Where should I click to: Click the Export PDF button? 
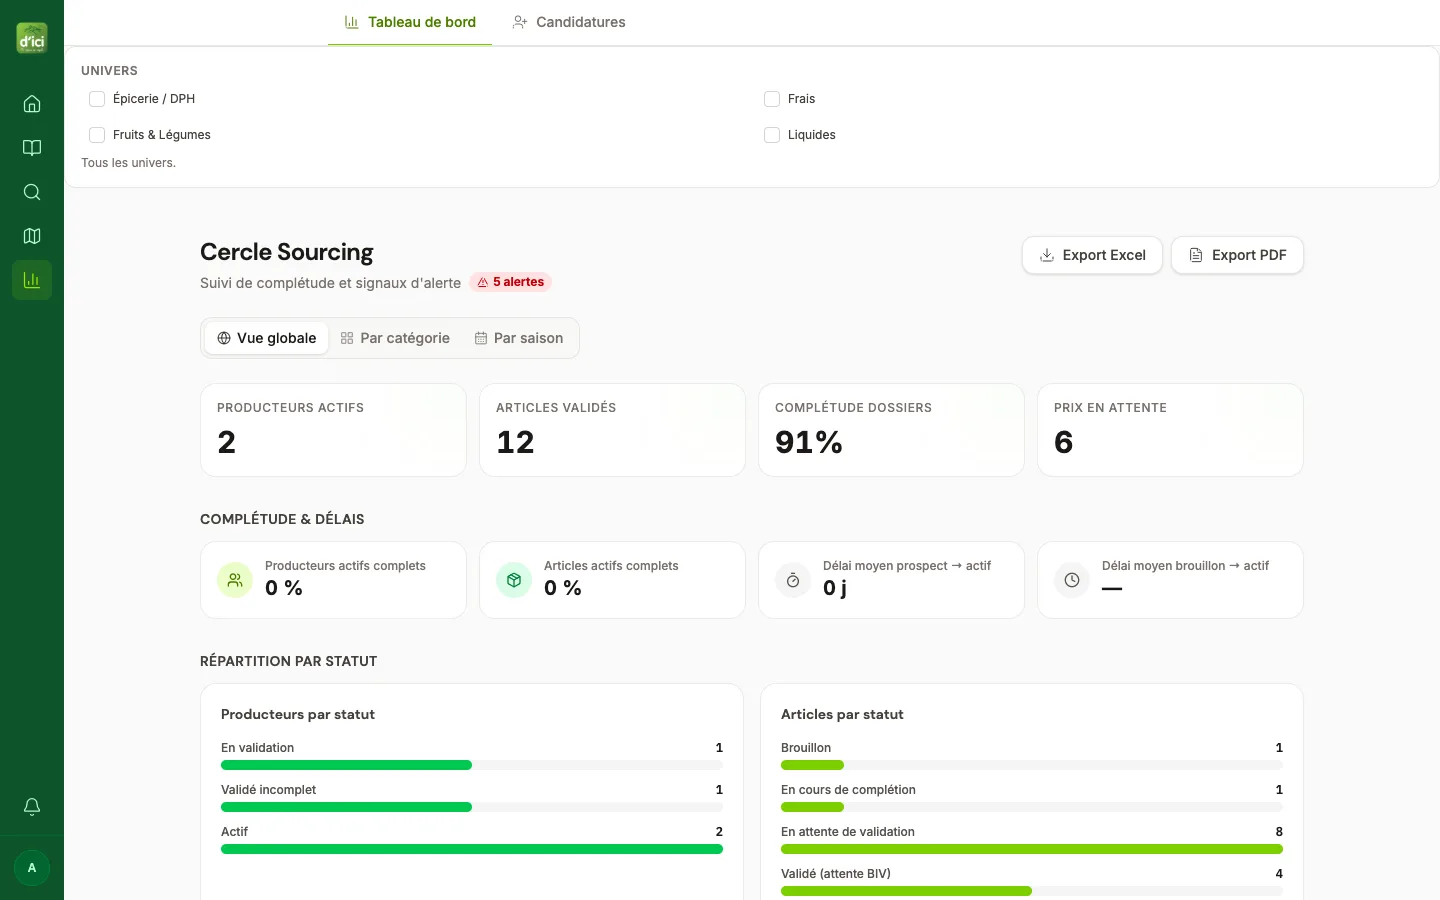point(1237,255)
